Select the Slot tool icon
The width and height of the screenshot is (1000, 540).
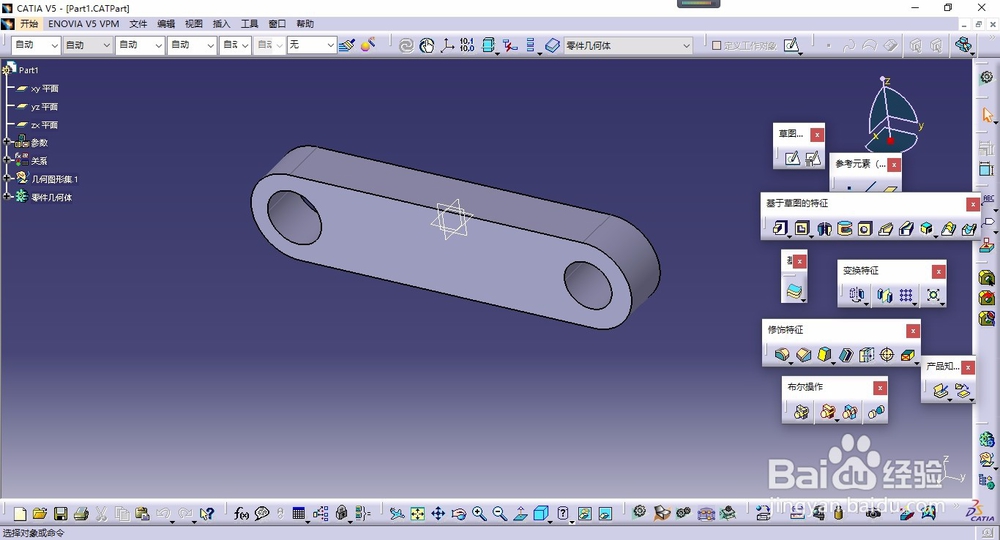pyautogui.click(x=906, y=228)
